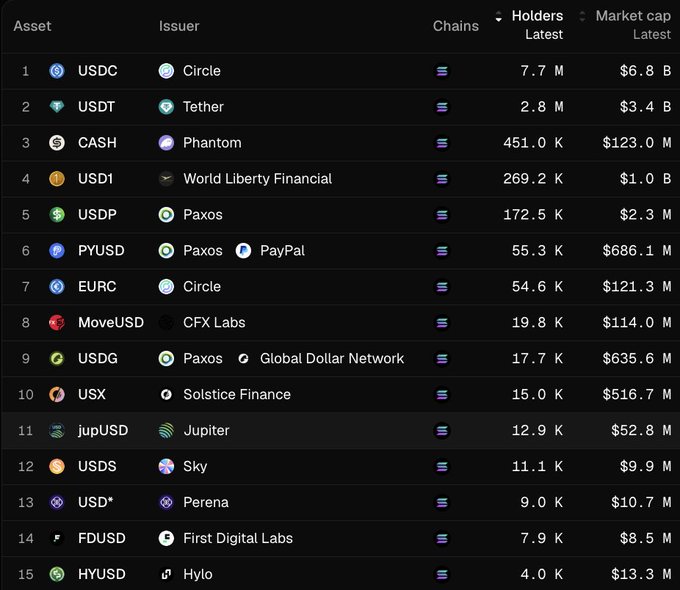Open the PYUSD asset name
The width and height of the screenshot is (680, 590).
[x=101, y=251]
